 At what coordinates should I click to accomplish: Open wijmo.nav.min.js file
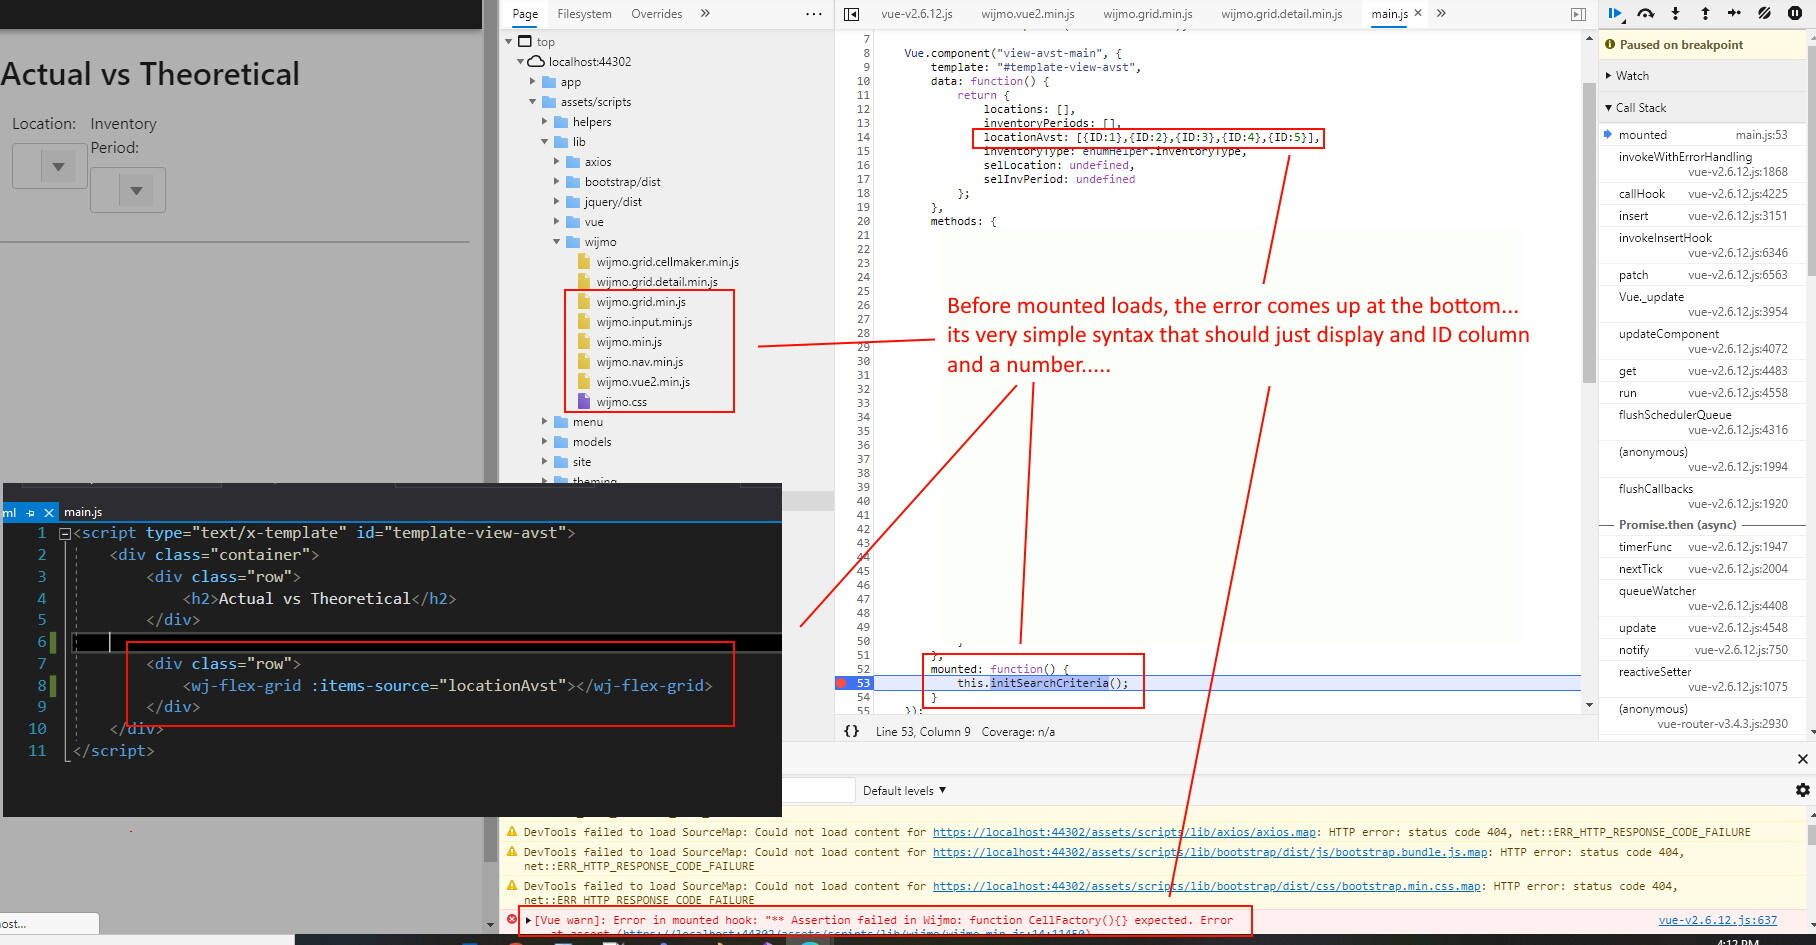click(x=640, y=362)
